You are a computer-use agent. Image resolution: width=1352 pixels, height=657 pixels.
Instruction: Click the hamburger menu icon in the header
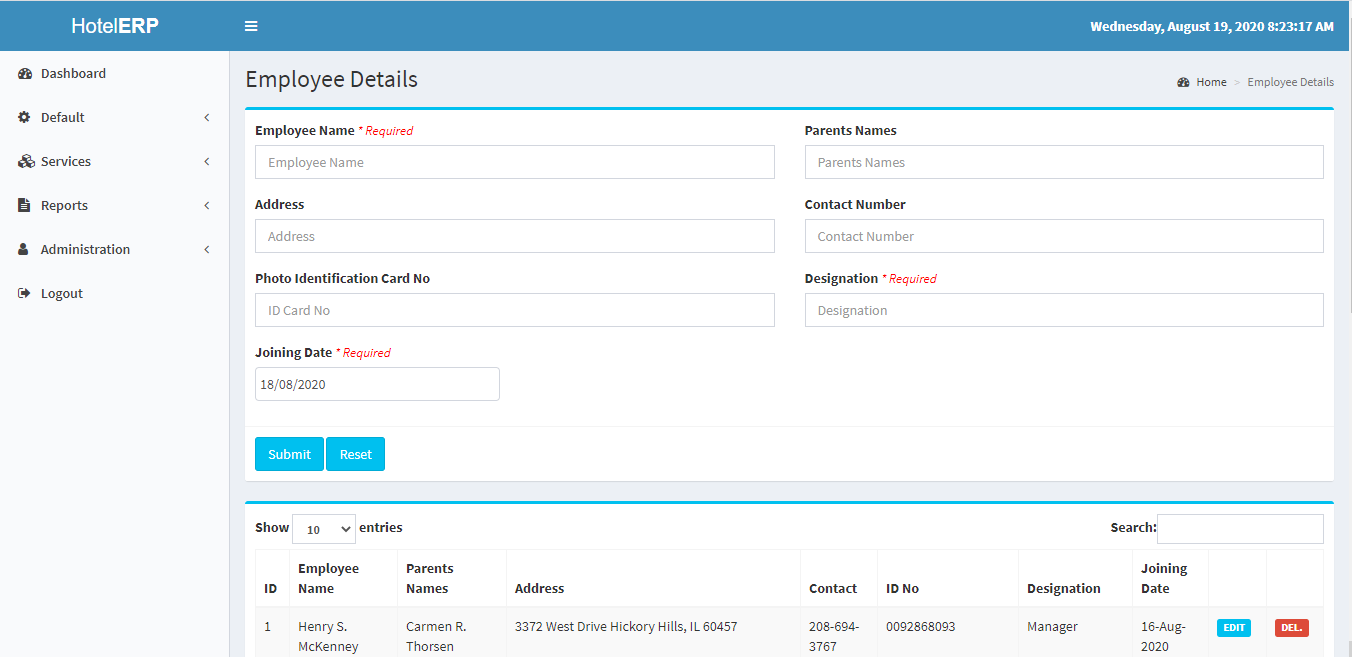click(x=250, y=25)
